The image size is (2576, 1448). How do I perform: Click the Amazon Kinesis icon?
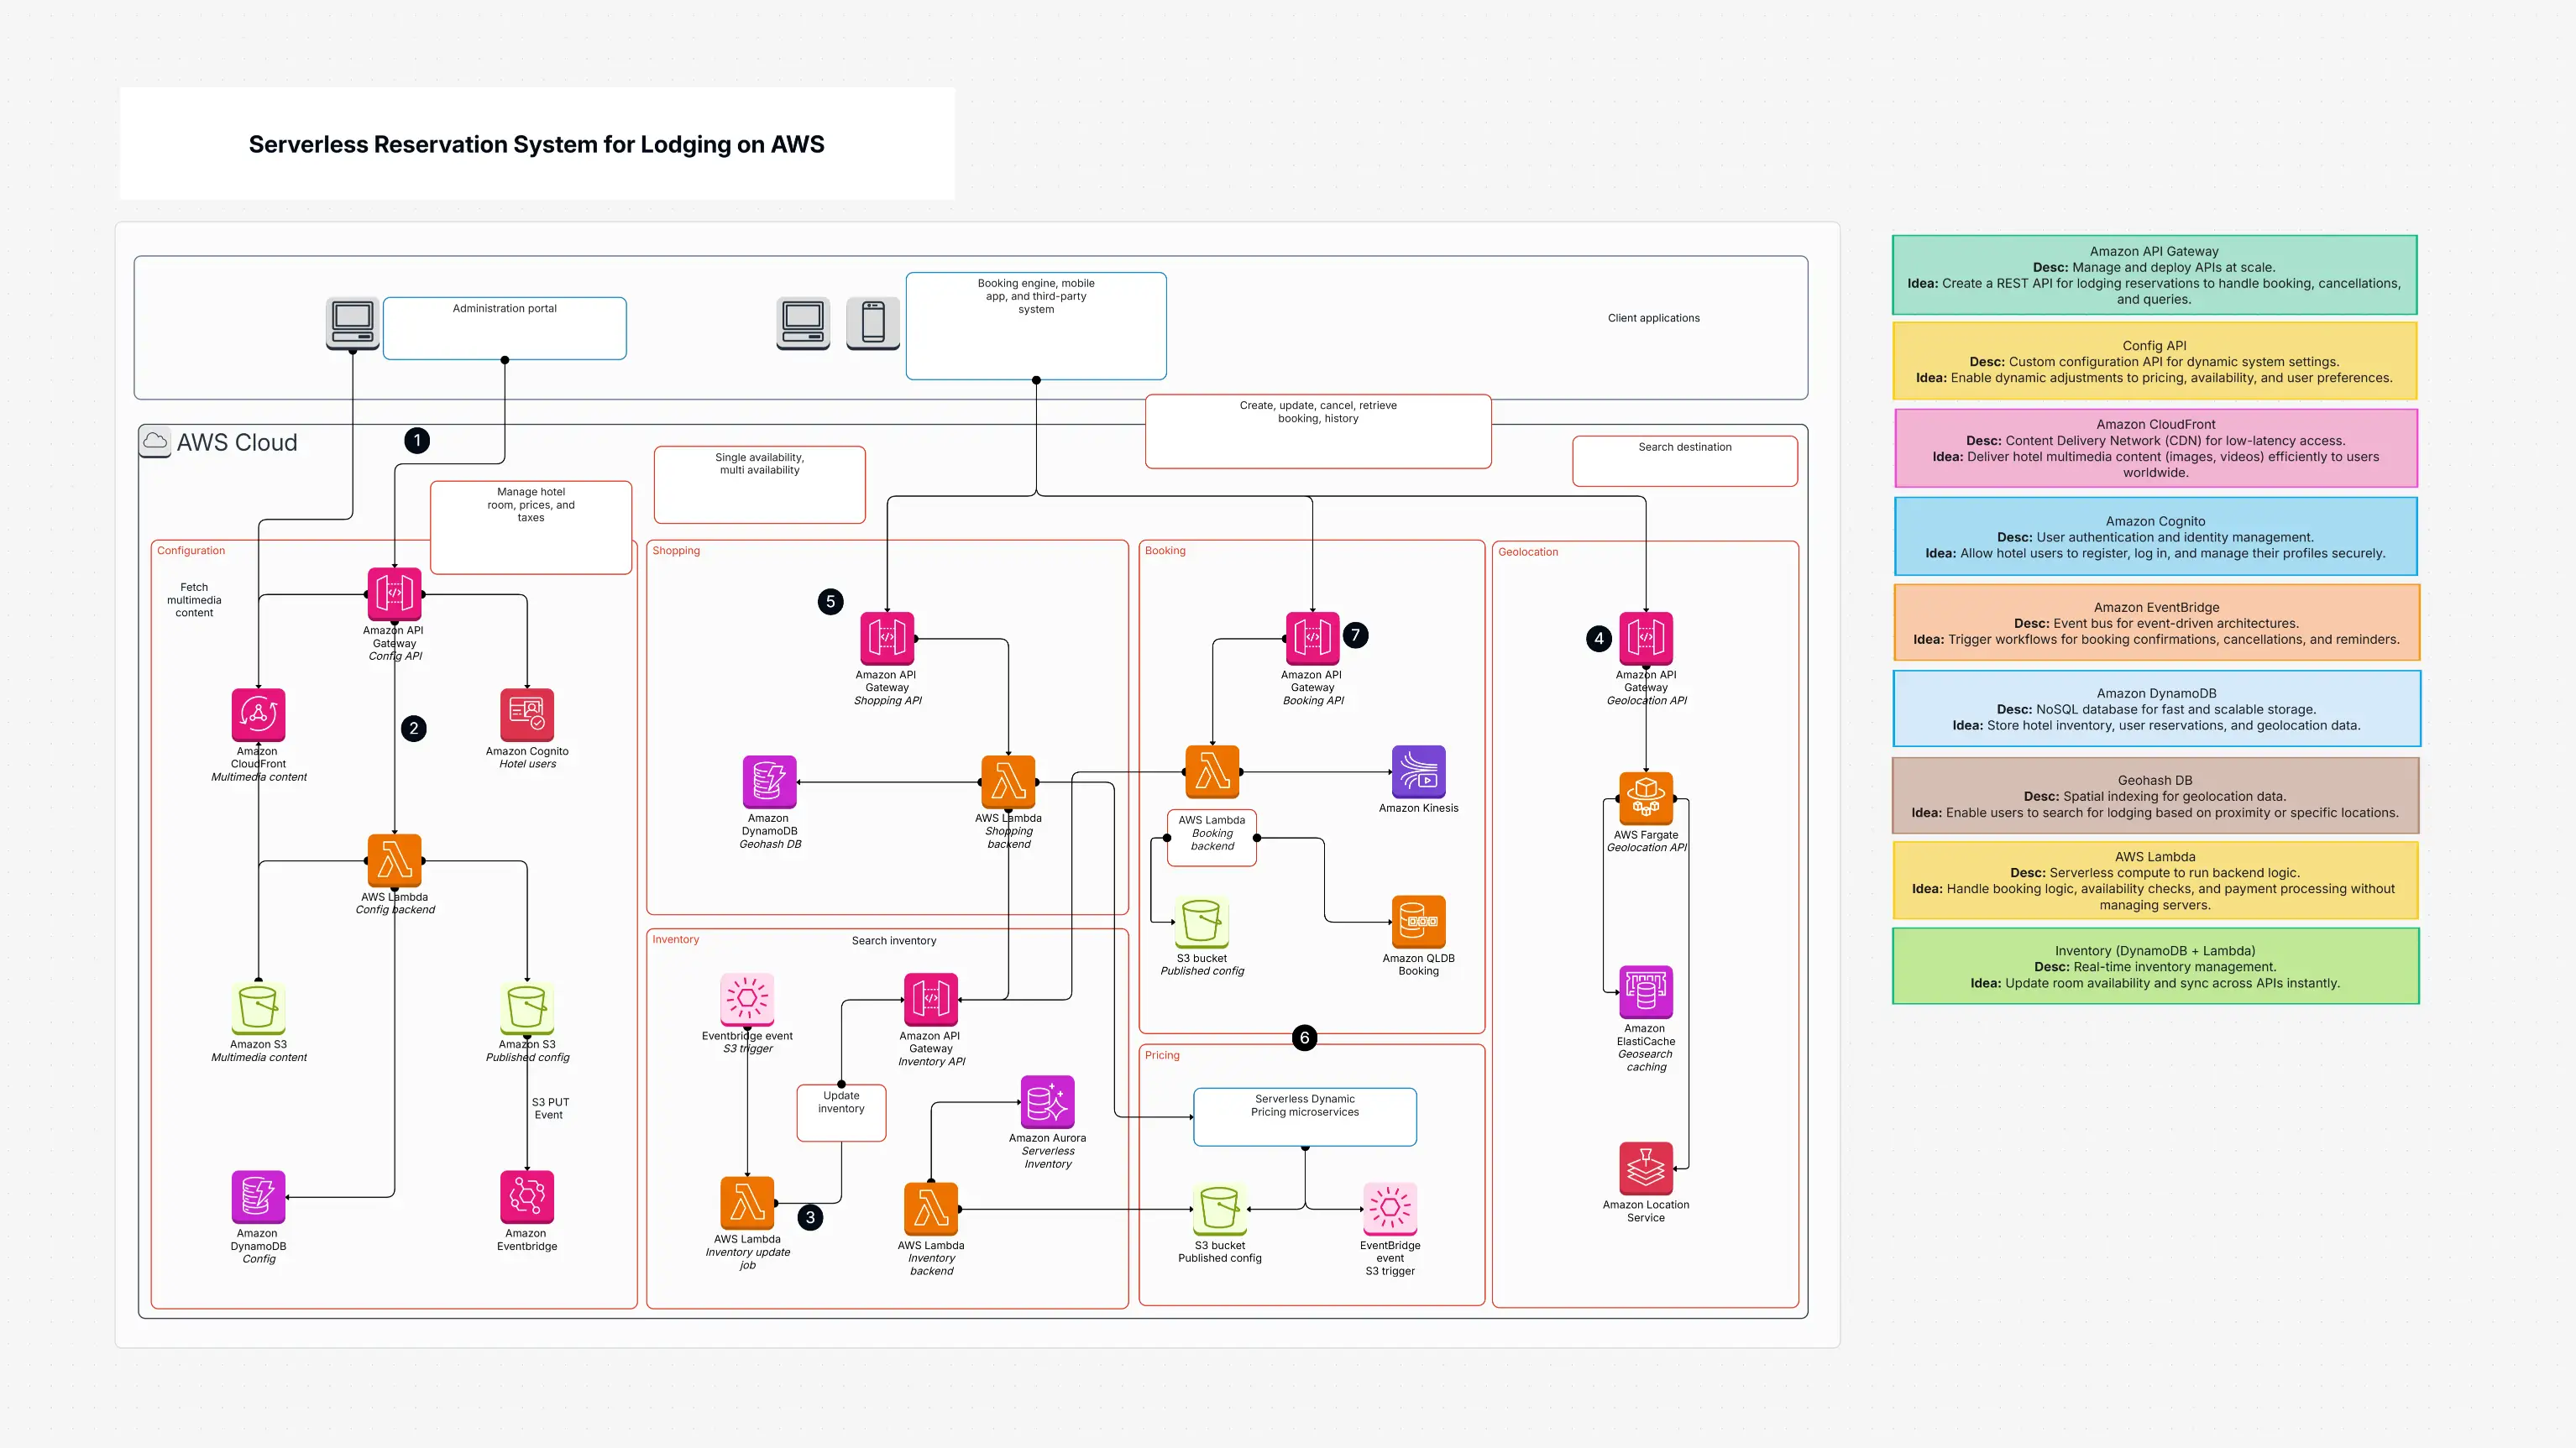point(1418,772)
